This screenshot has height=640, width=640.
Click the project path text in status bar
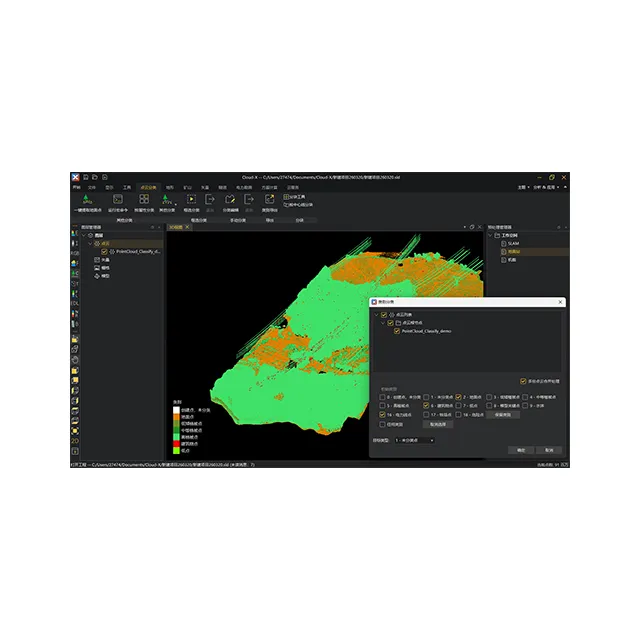162,464
